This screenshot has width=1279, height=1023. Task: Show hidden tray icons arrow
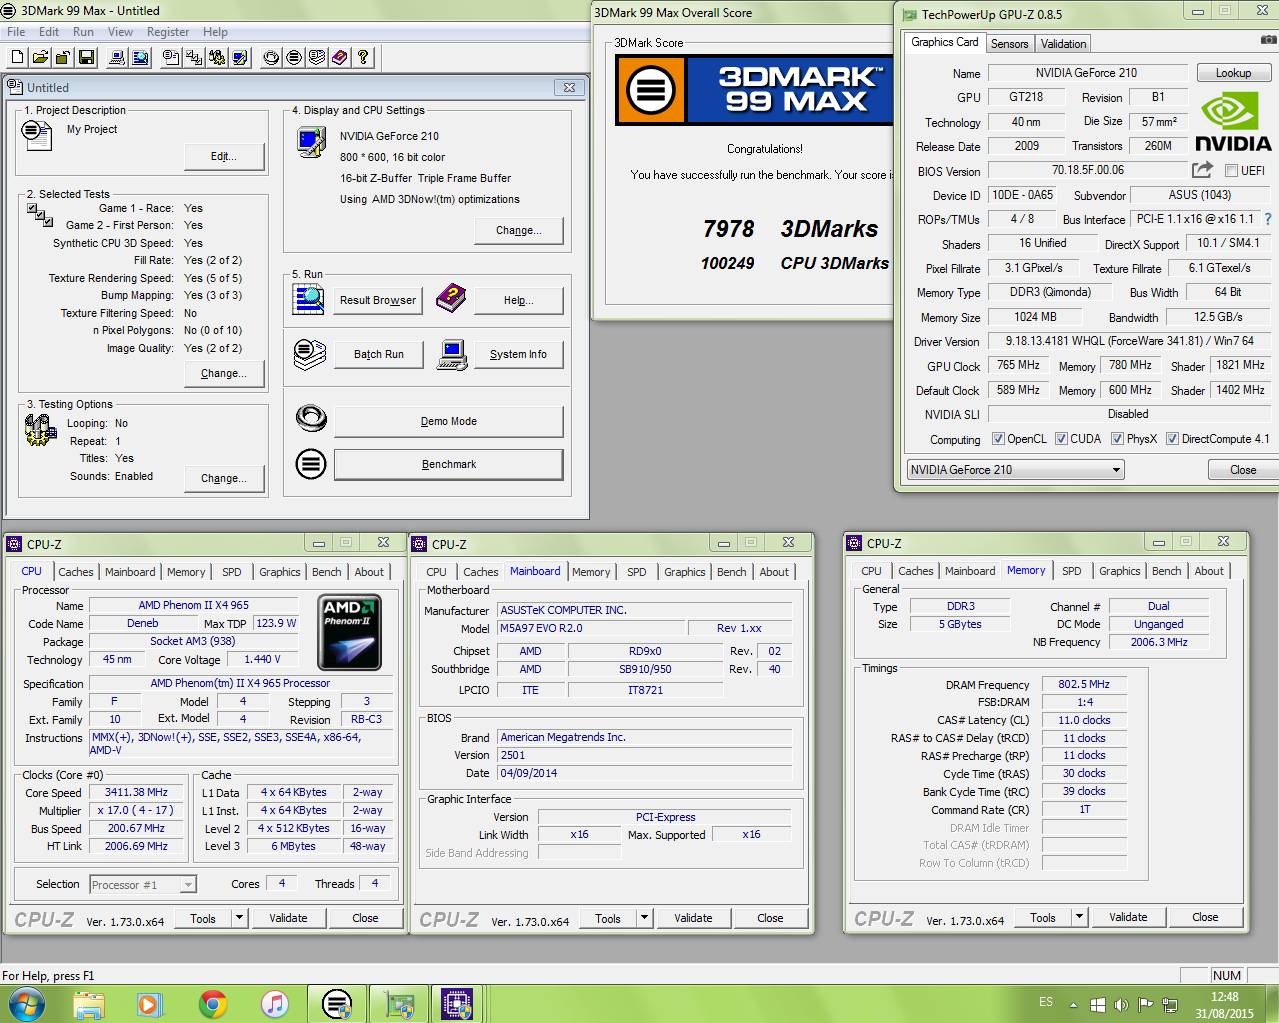click(1073, 1004)
